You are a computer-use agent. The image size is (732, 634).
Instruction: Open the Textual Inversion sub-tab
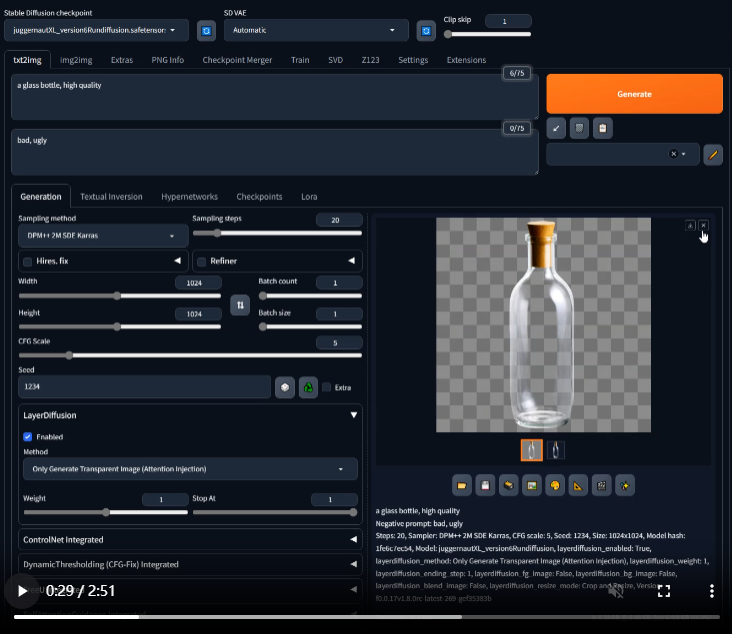click(111, 197)
